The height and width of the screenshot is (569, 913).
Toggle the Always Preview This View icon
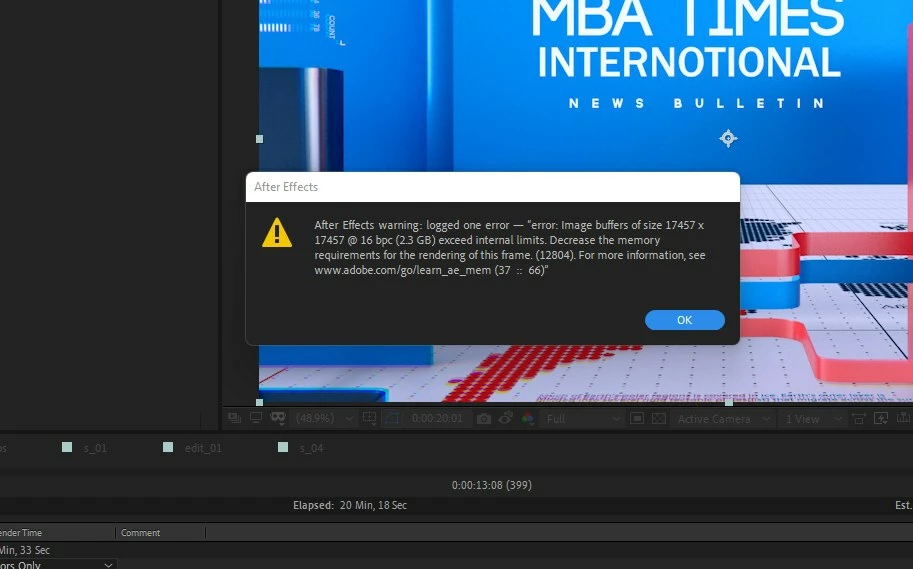235,418
